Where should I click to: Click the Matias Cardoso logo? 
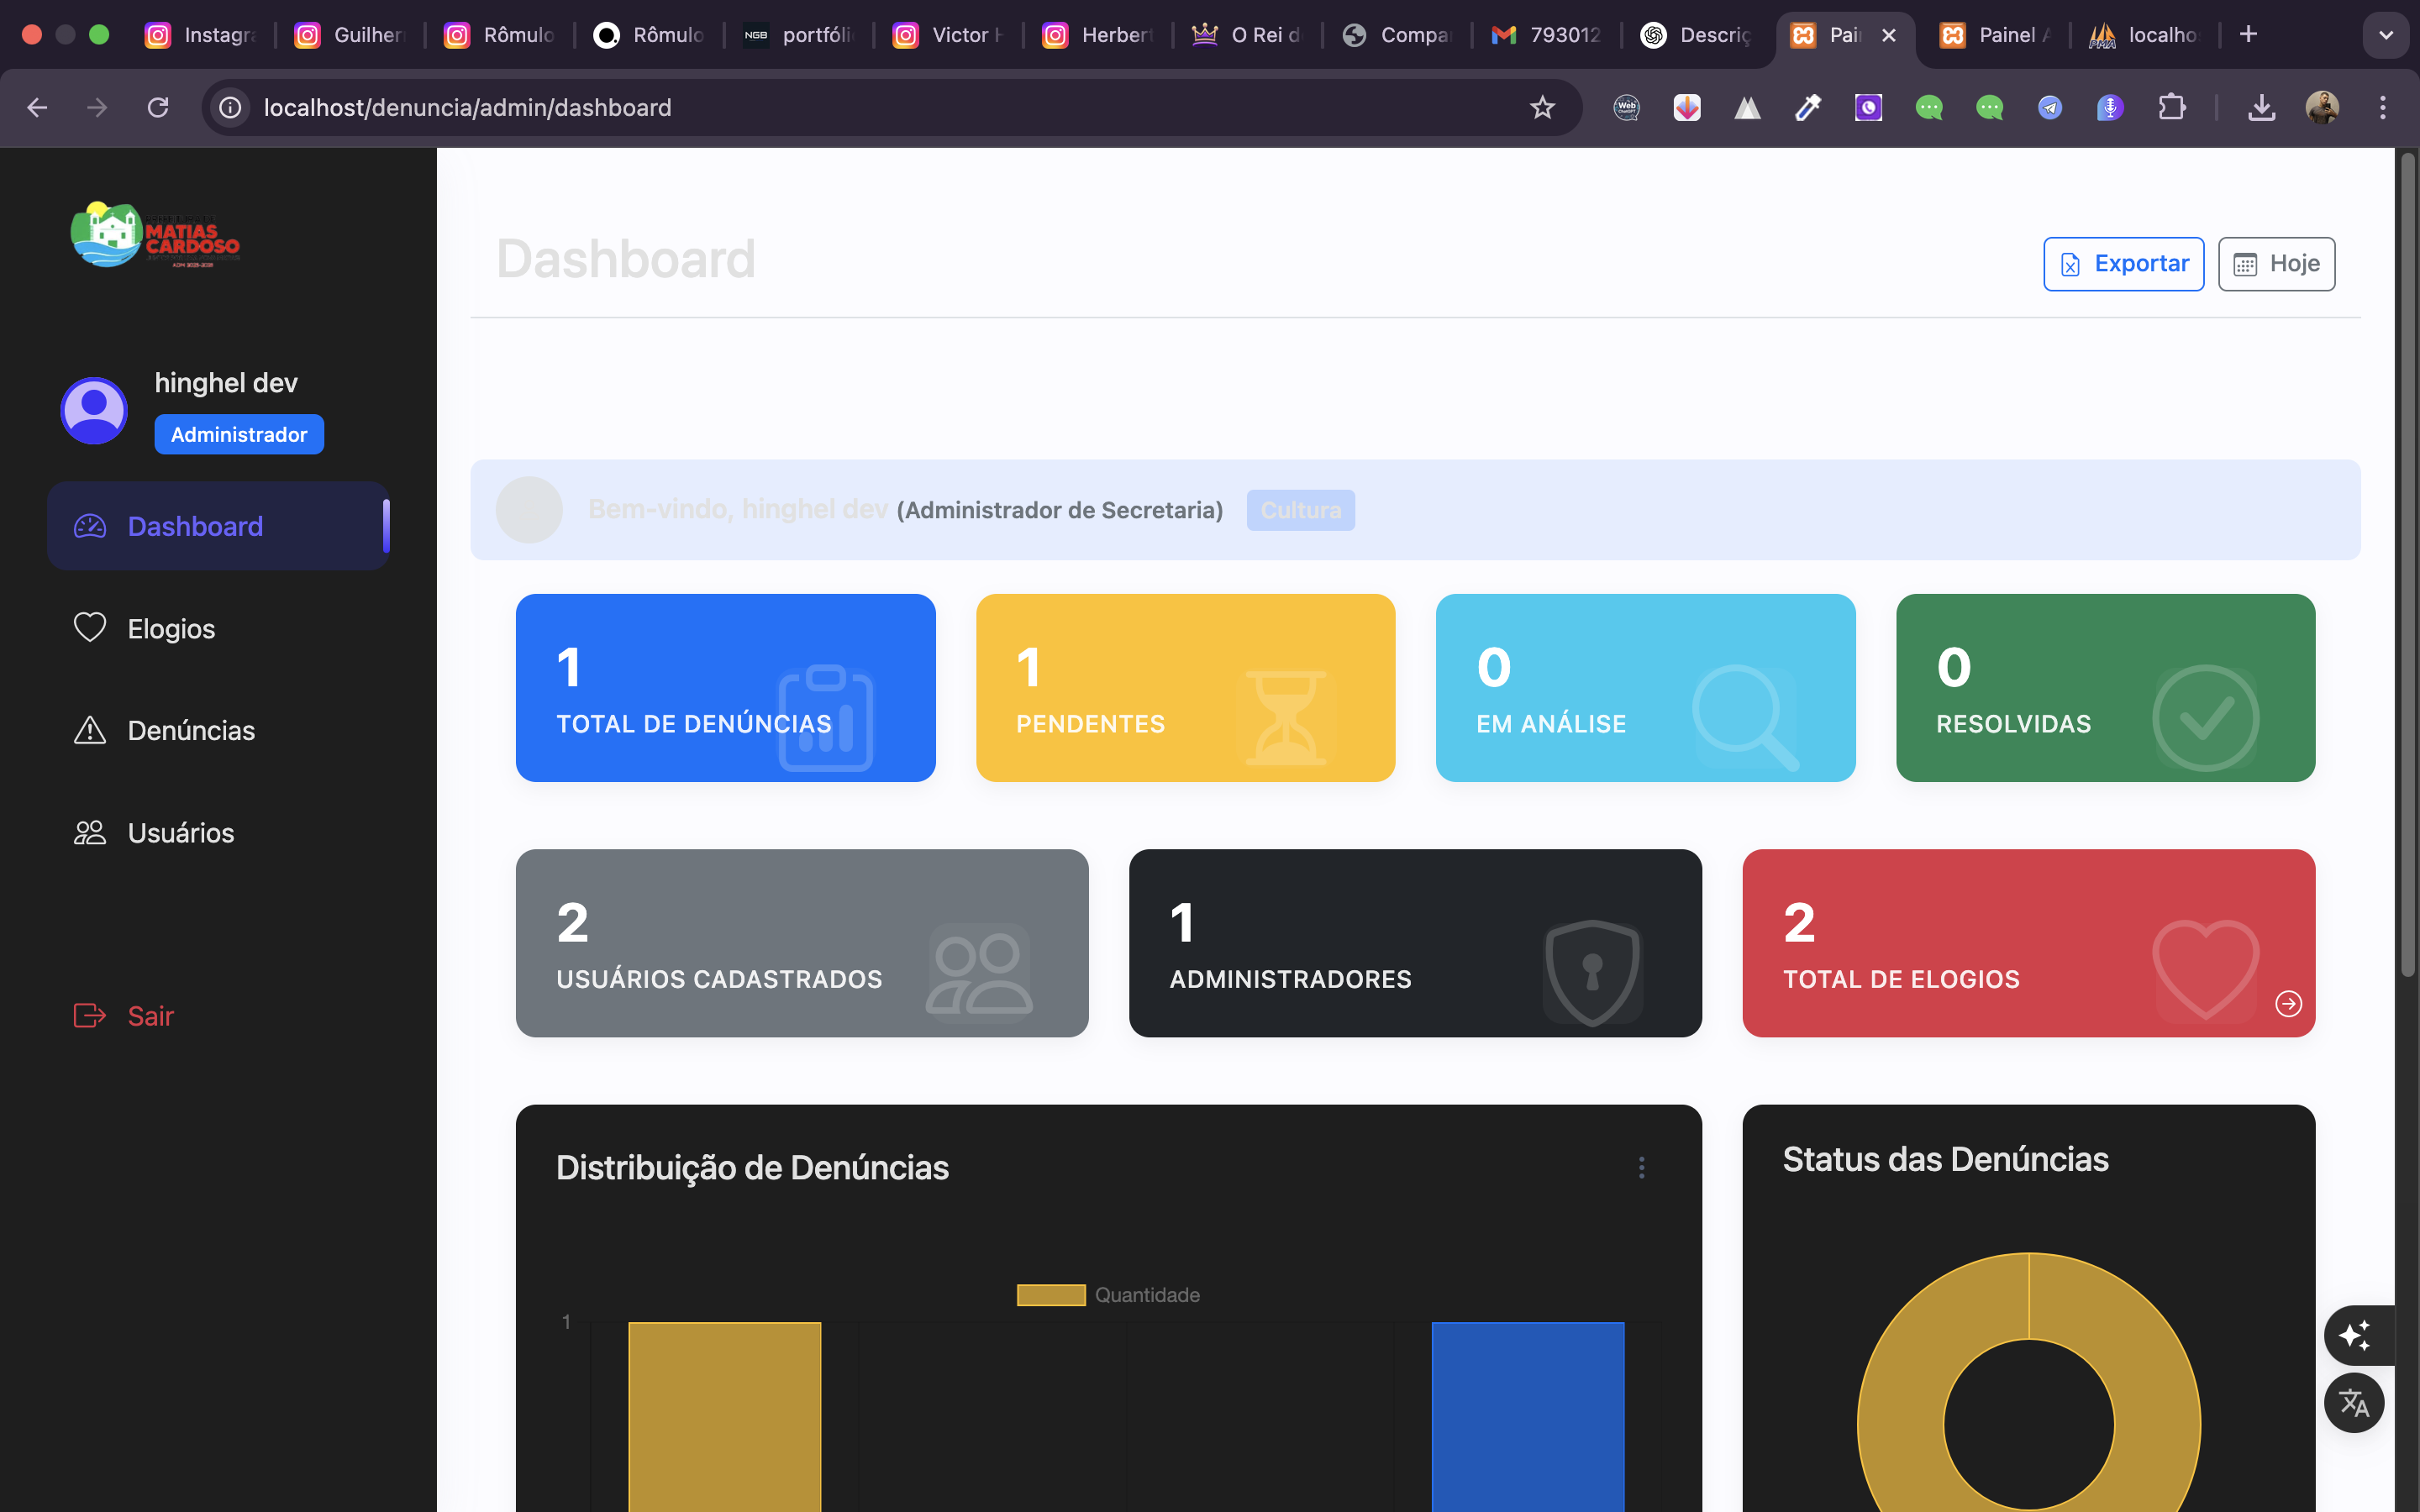coord(155,236)
